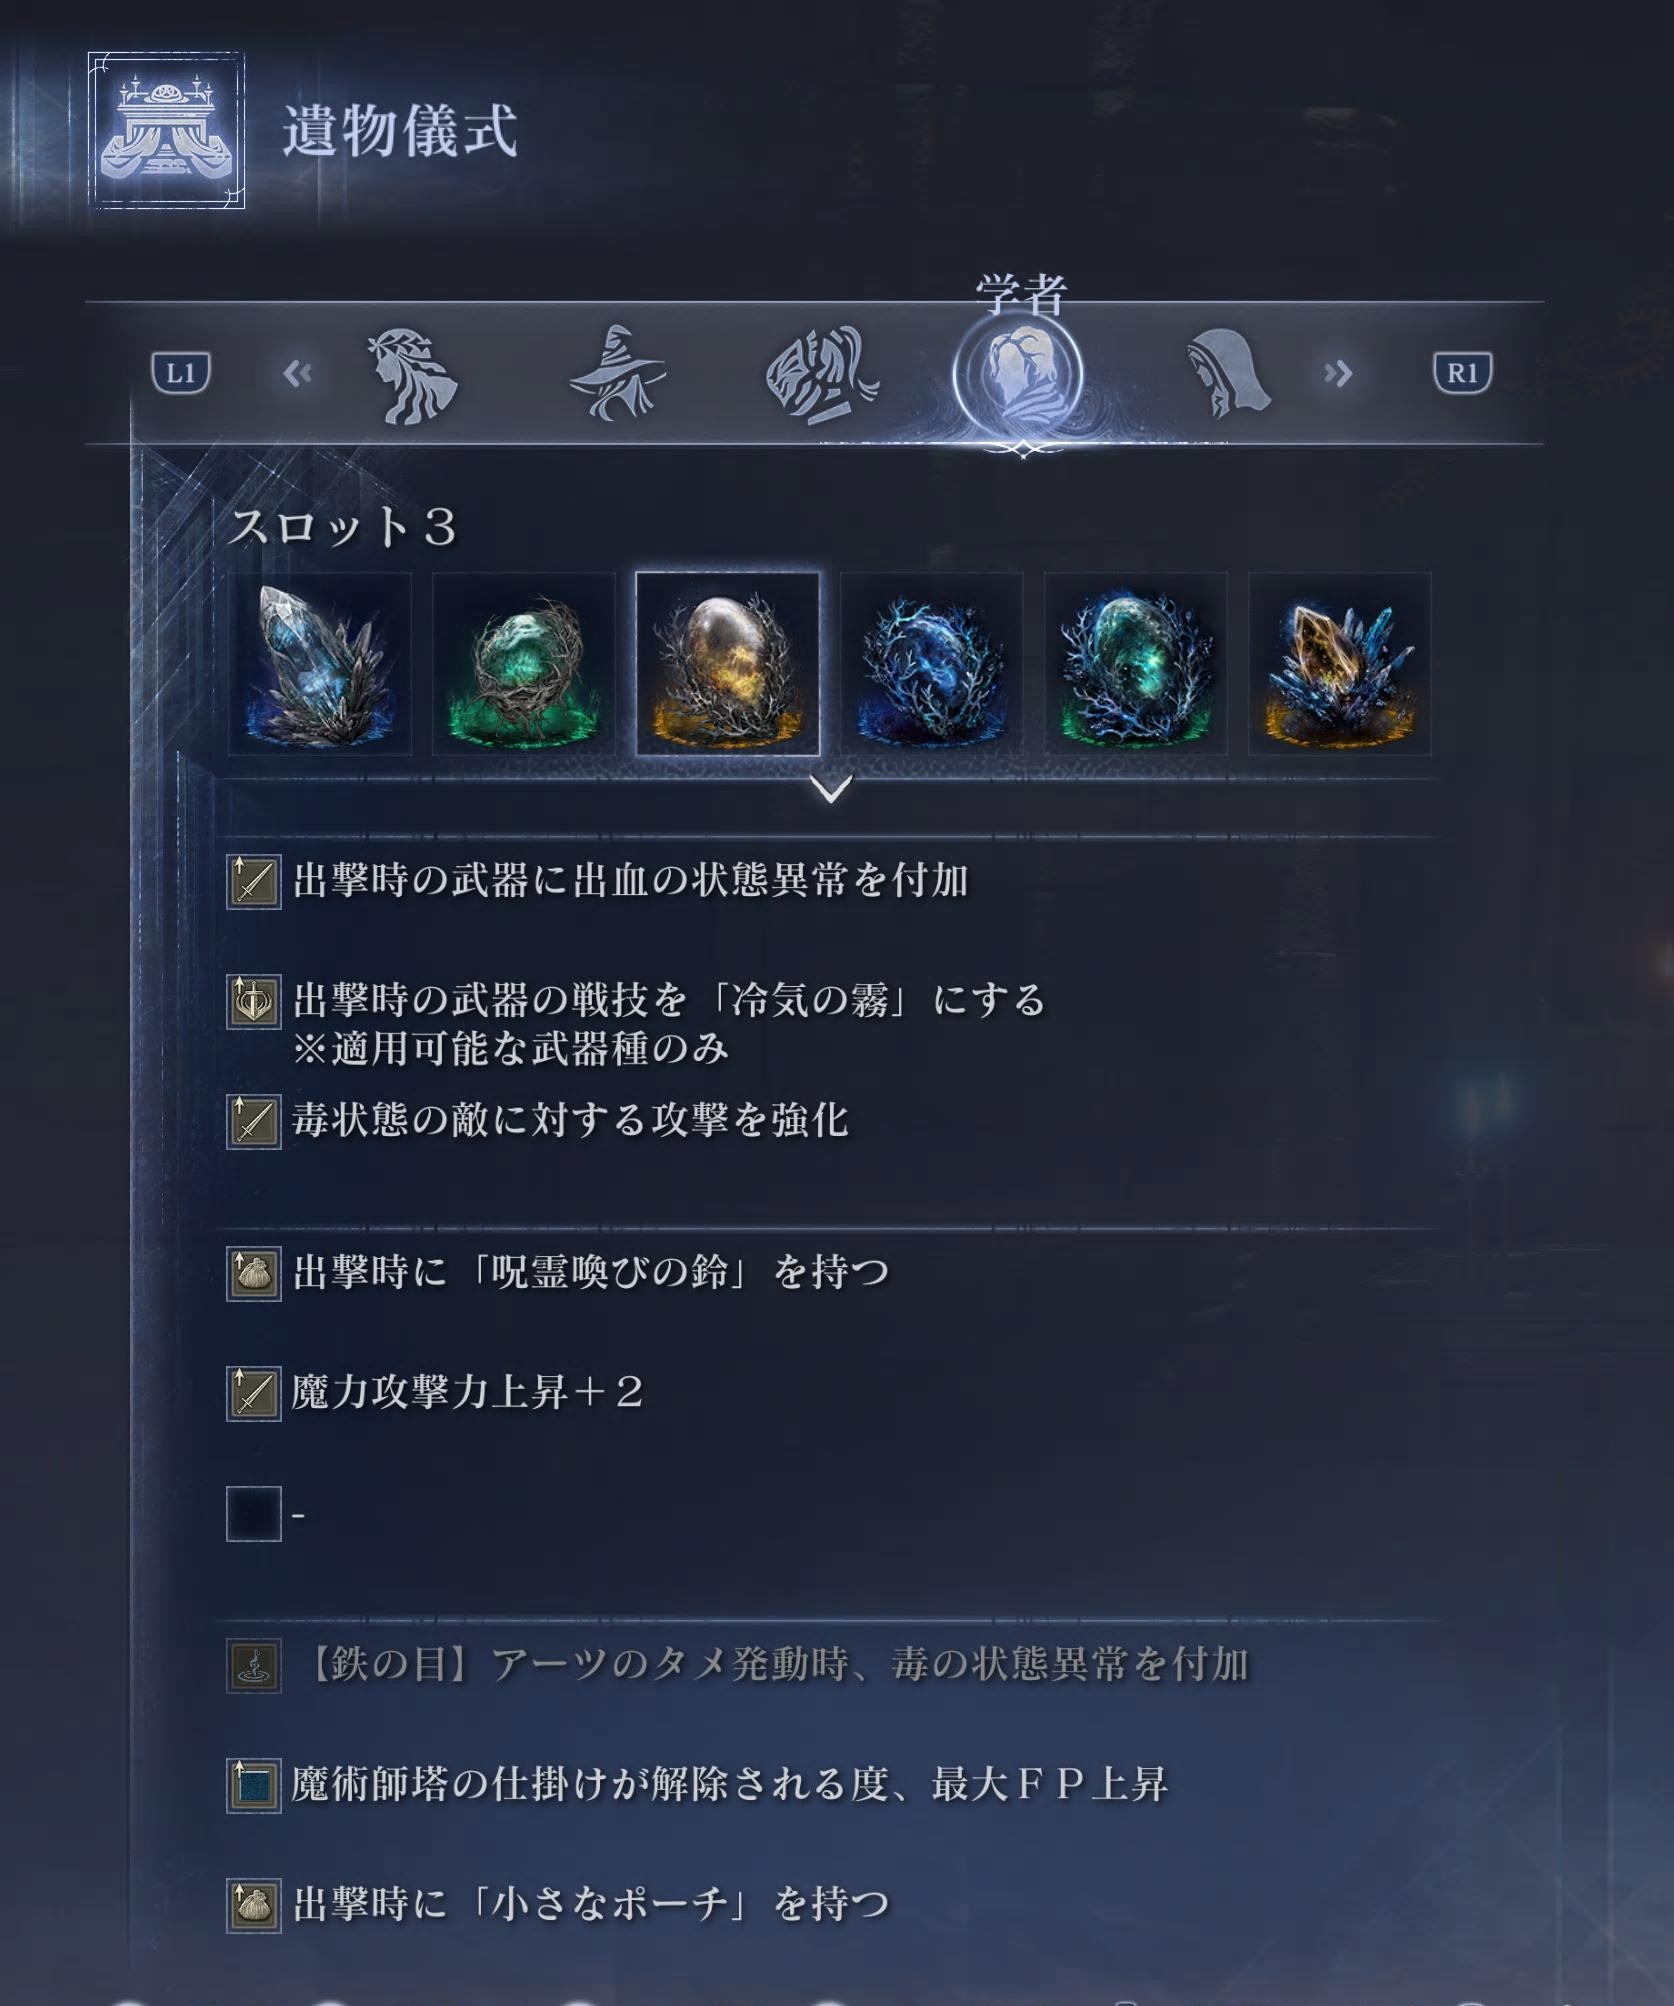Click the empty effect slot box
1674x2006 pixels.
[x=253, y=1514]
